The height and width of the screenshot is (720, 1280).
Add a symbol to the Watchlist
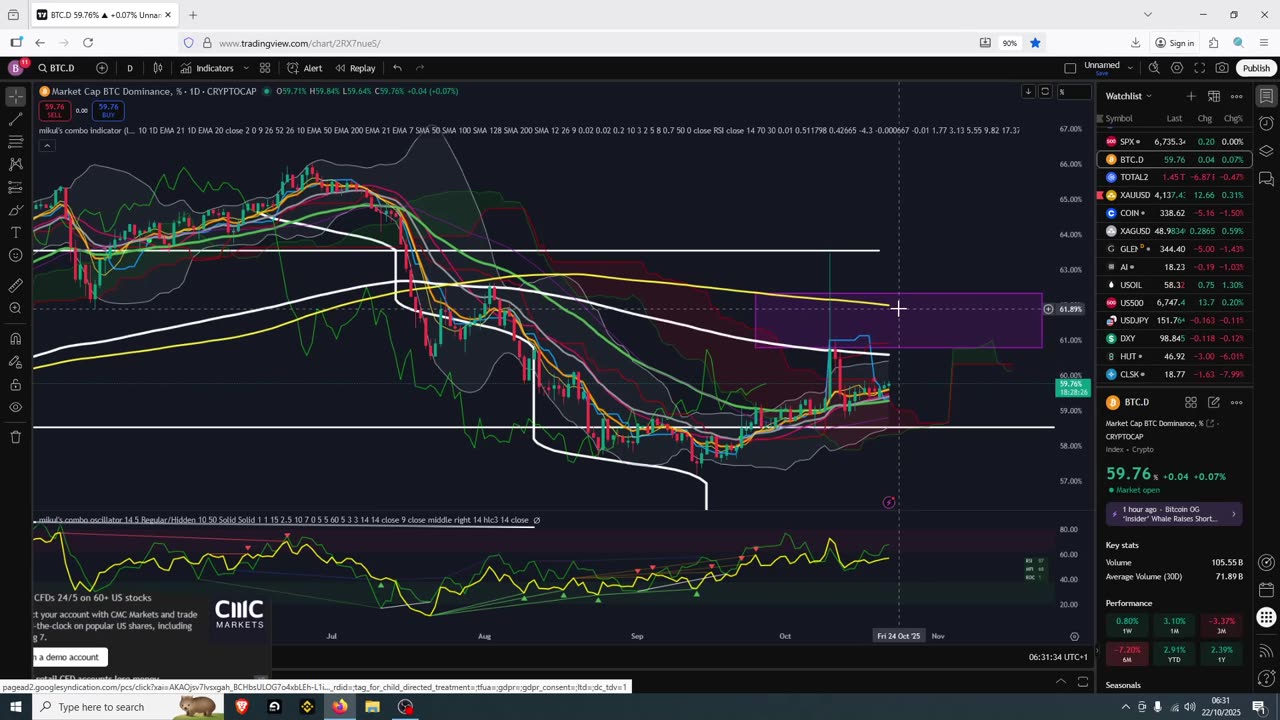pyautogui.click(x=1190, y=96)
